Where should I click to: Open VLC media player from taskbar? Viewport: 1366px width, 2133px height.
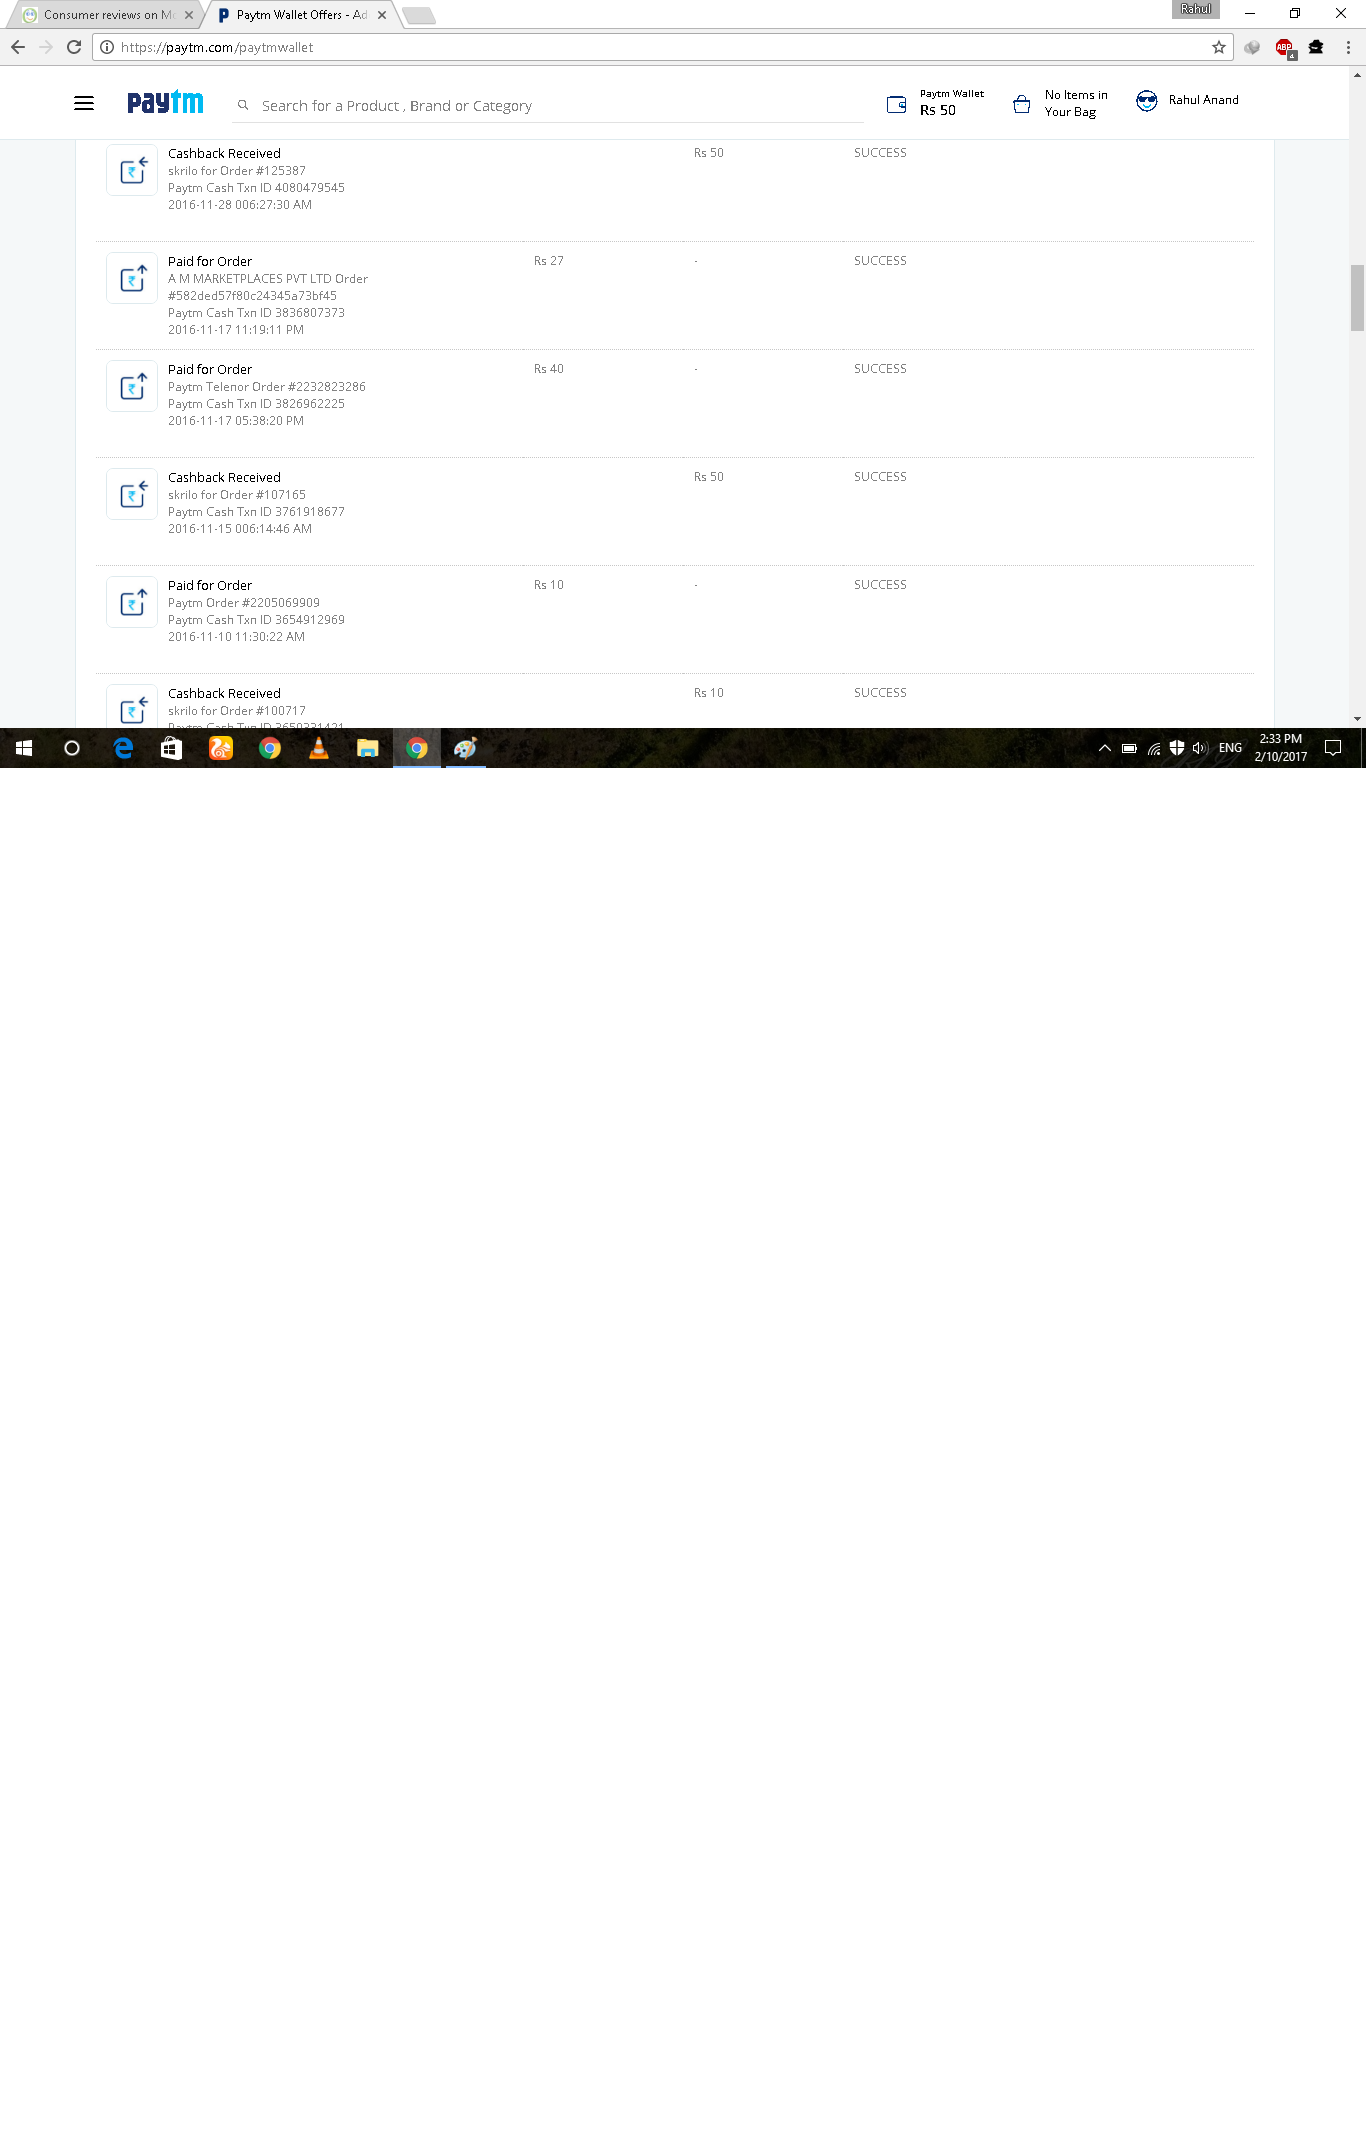(x=319, y=748)
